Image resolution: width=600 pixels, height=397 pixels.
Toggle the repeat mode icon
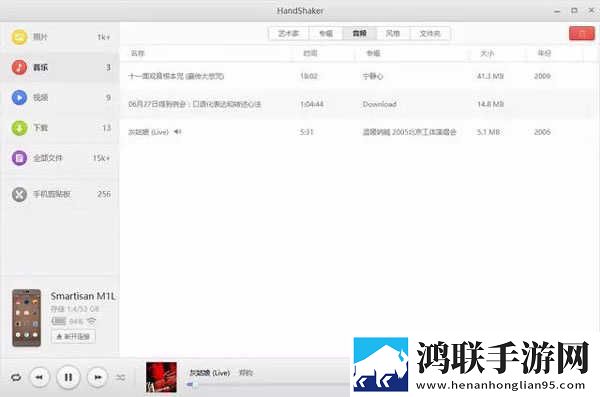pos(16,377)
